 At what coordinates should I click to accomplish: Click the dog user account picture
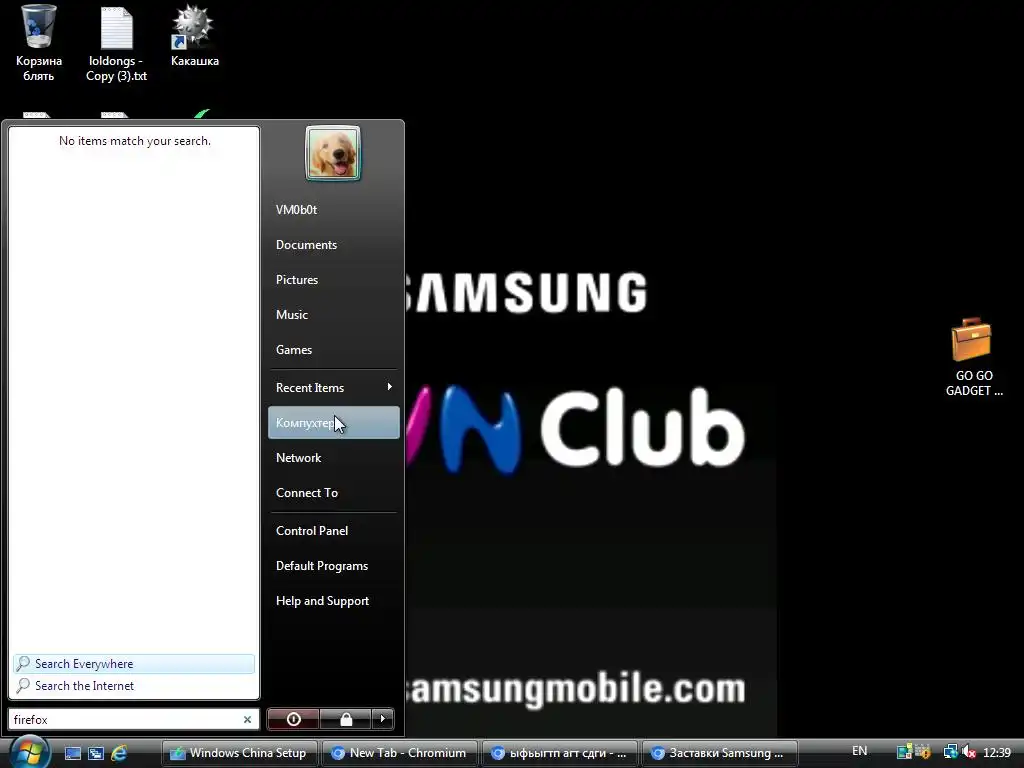click(x=332, y=153)
